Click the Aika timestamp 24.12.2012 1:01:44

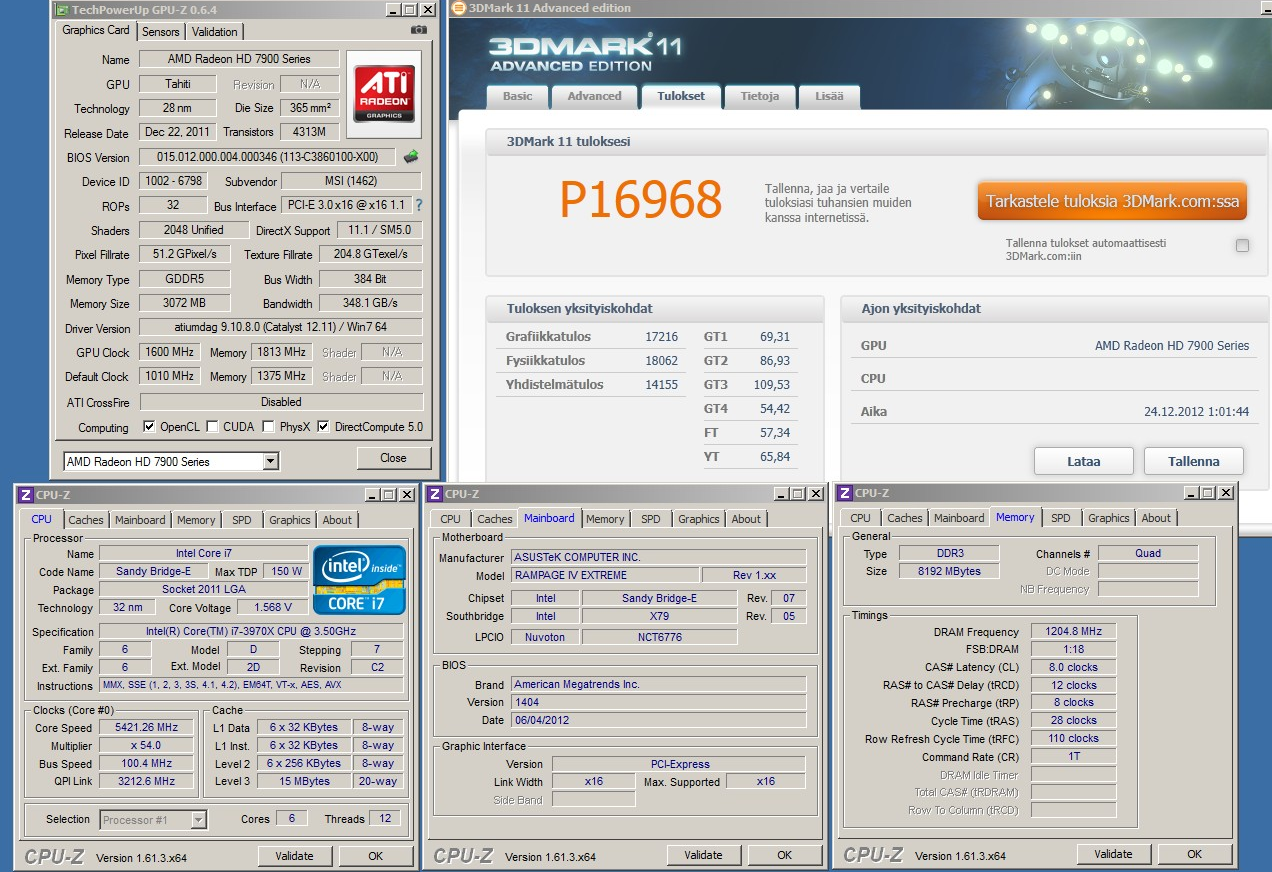(1196, 411)
